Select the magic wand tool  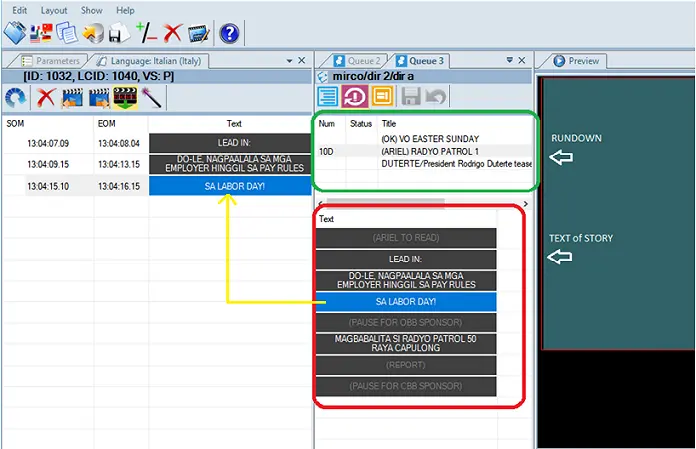(151, 98)
